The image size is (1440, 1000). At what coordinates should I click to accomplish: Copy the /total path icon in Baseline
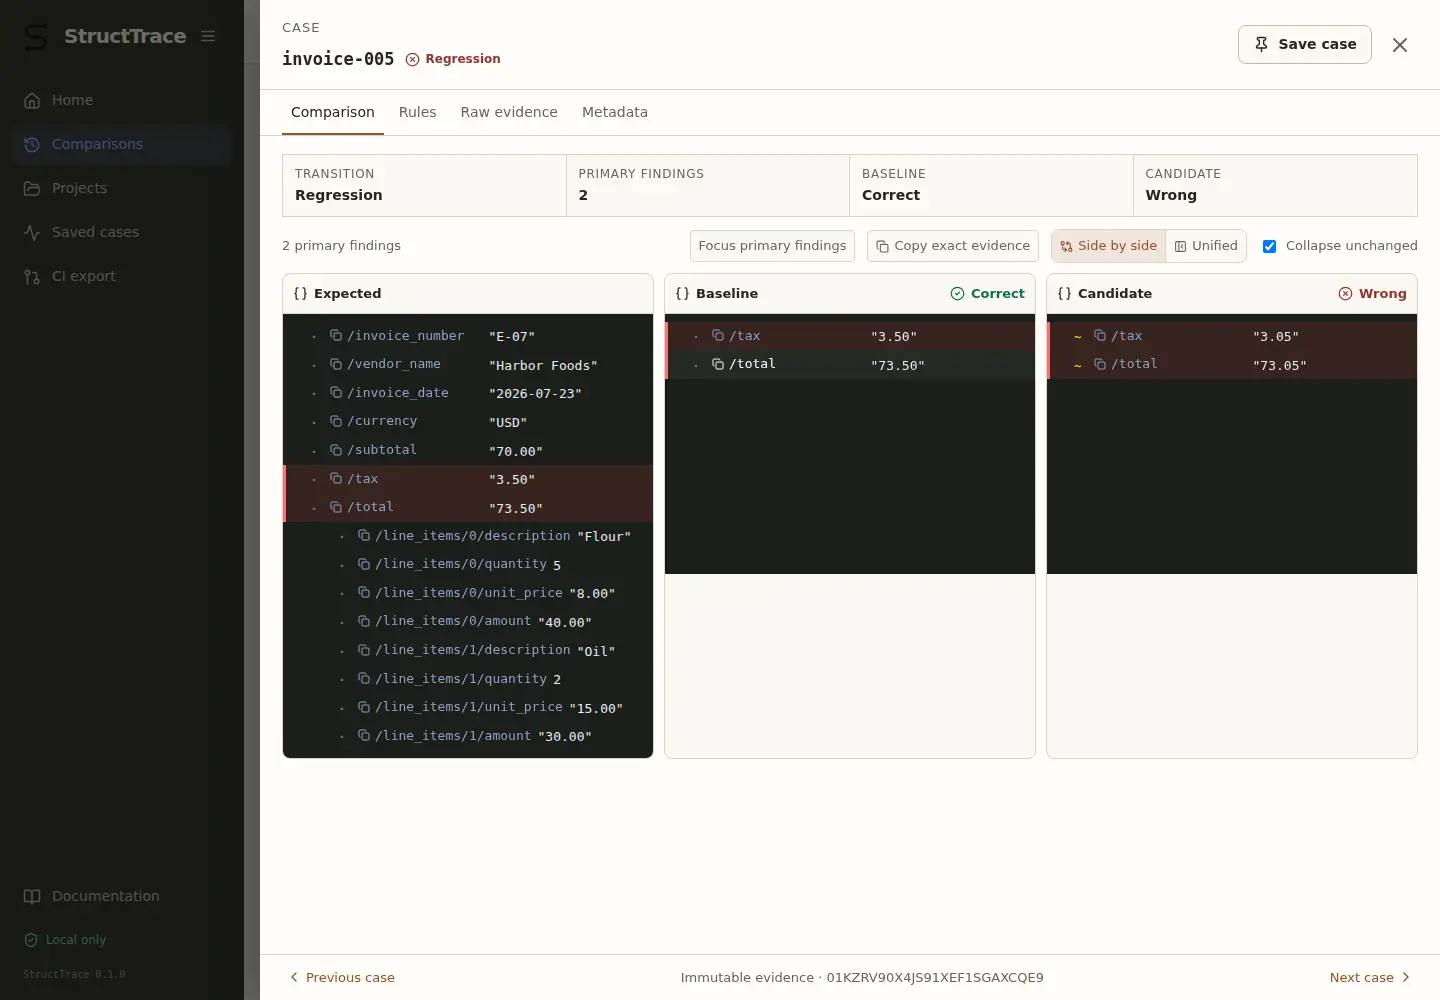coord(718,364)
